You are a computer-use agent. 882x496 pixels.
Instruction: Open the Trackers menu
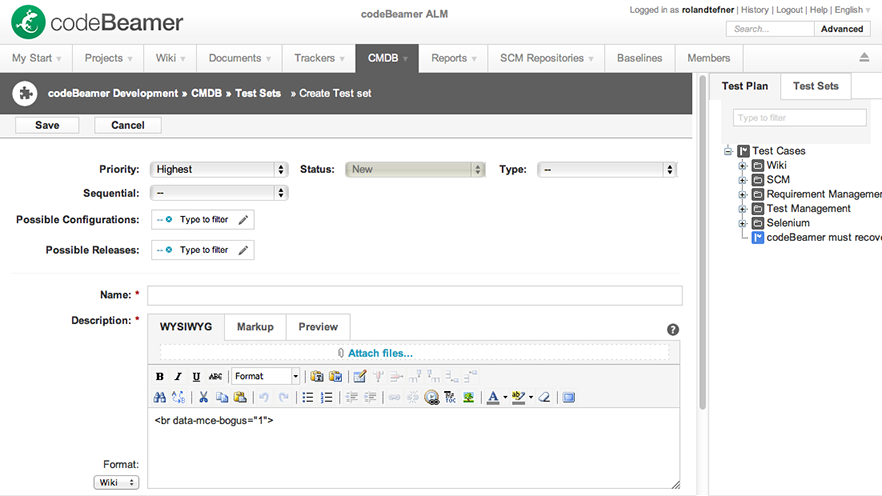[x=319, y=58]
